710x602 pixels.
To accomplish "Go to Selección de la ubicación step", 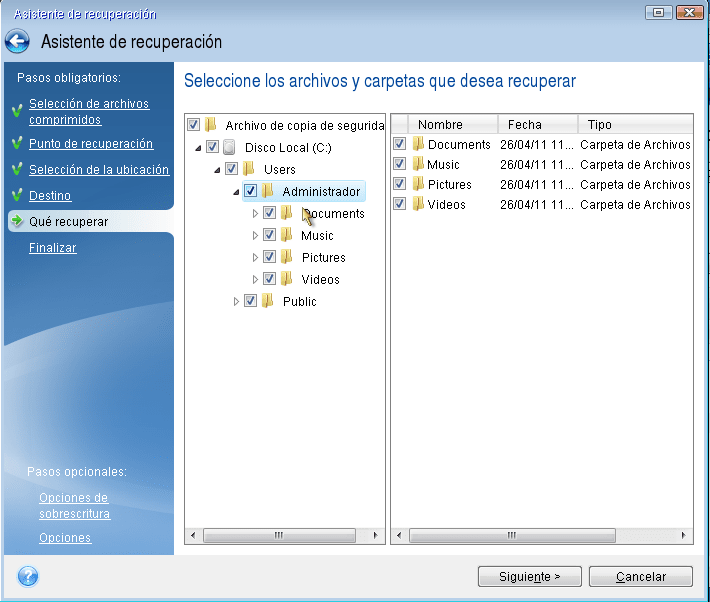I will pos(99,169).
